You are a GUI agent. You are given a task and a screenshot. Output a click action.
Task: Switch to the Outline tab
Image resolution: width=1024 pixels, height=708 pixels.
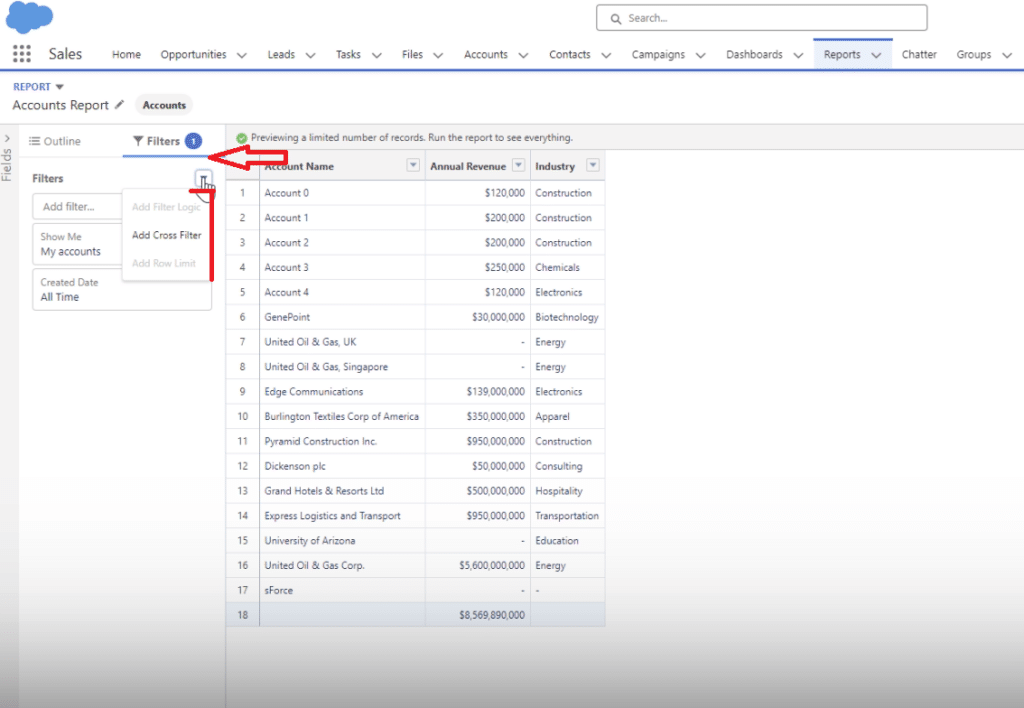pos(55,141)
